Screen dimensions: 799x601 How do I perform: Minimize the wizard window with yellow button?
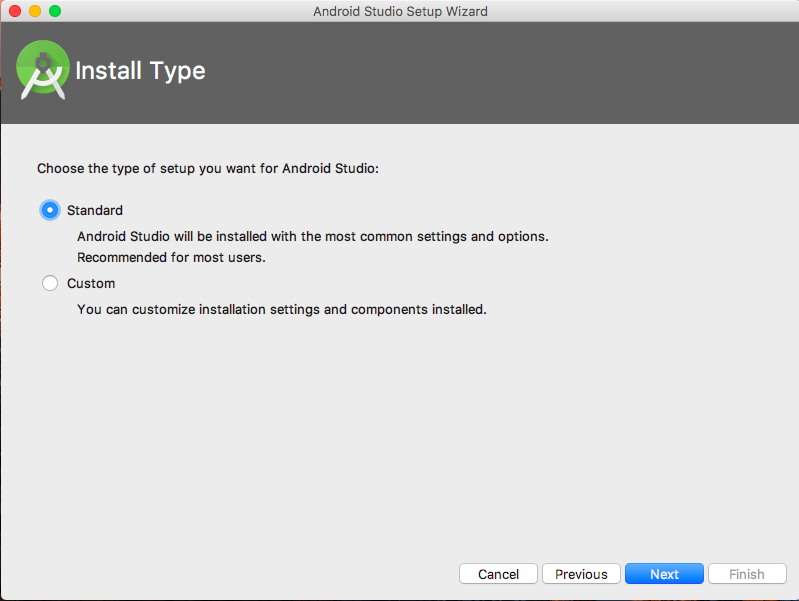click(35, 11)
